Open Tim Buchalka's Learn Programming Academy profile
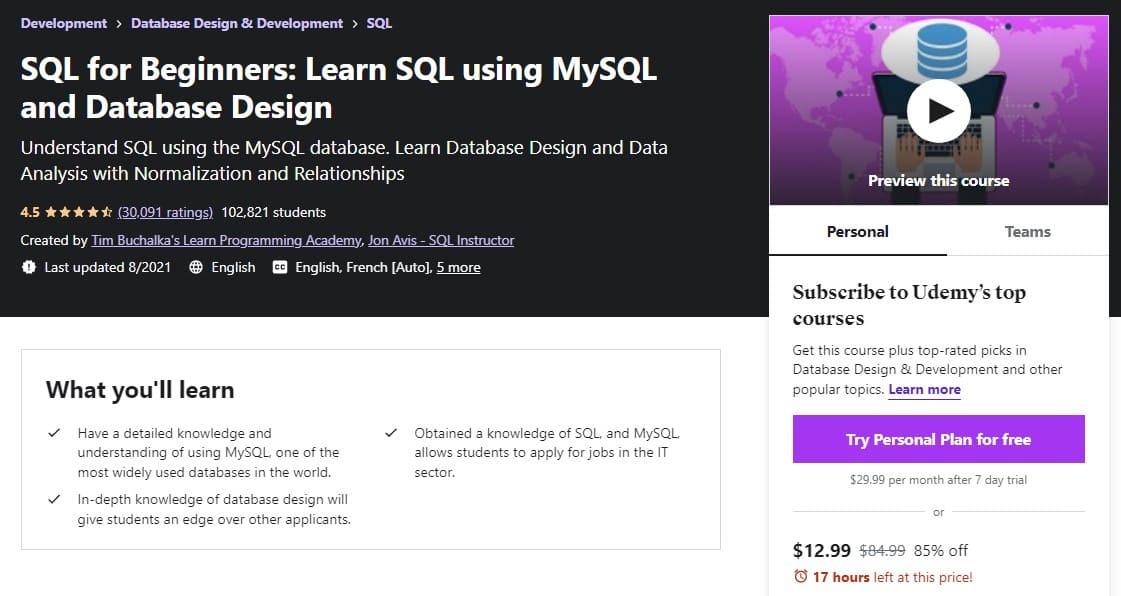 tap(227, 240)
